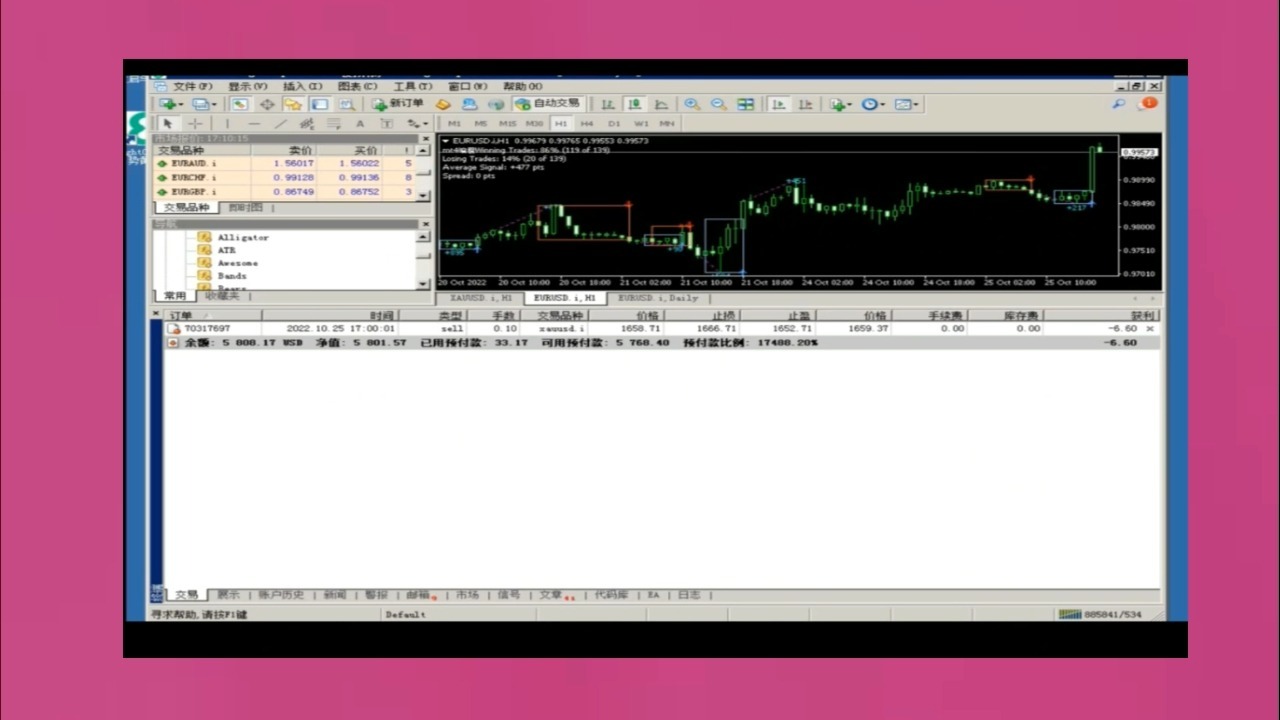Click the 新订单 new order button
1280x720 pixels.
(398, 104)
